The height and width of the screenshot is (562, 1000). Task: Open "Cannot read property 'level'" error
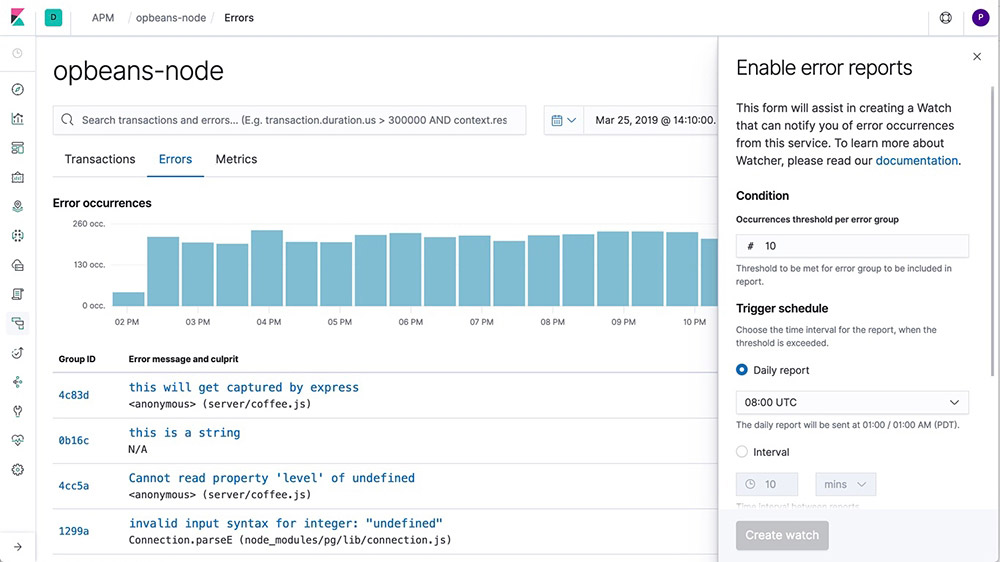(272, 478)
